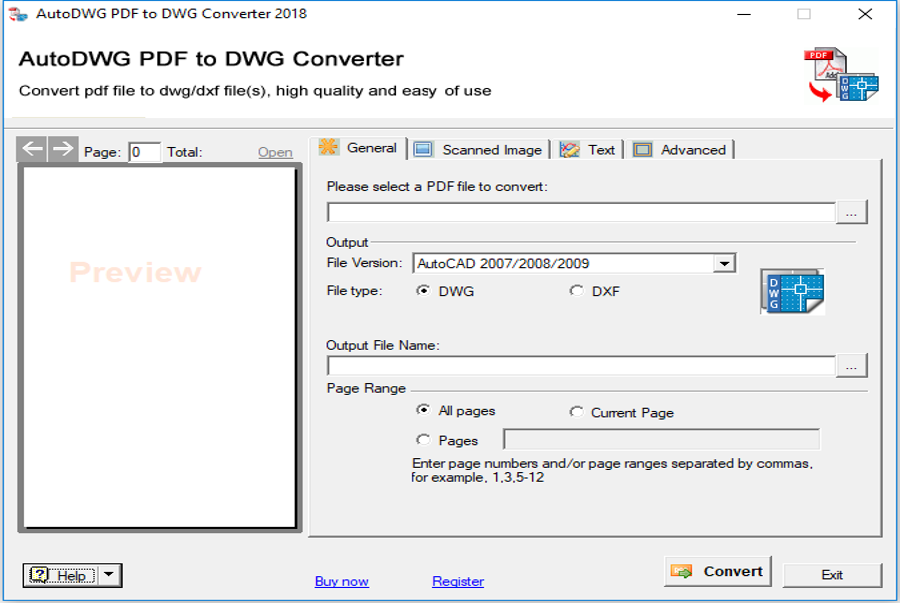Follow the Buy now link

(342, 581)
